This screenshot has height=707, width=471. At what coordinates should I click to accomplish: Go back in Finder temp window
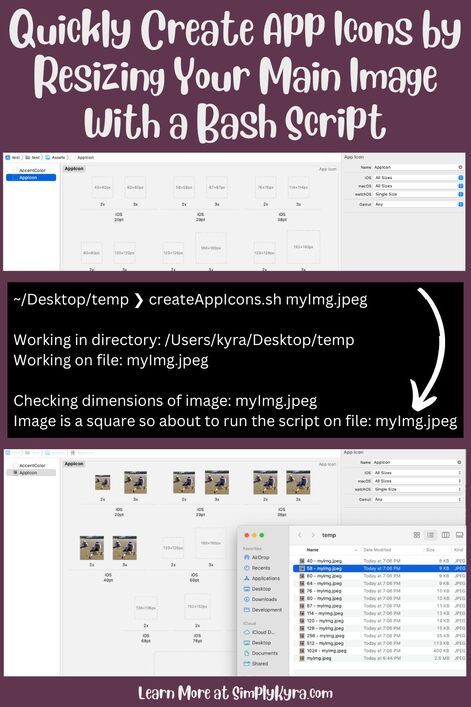[x=300, y=535]
